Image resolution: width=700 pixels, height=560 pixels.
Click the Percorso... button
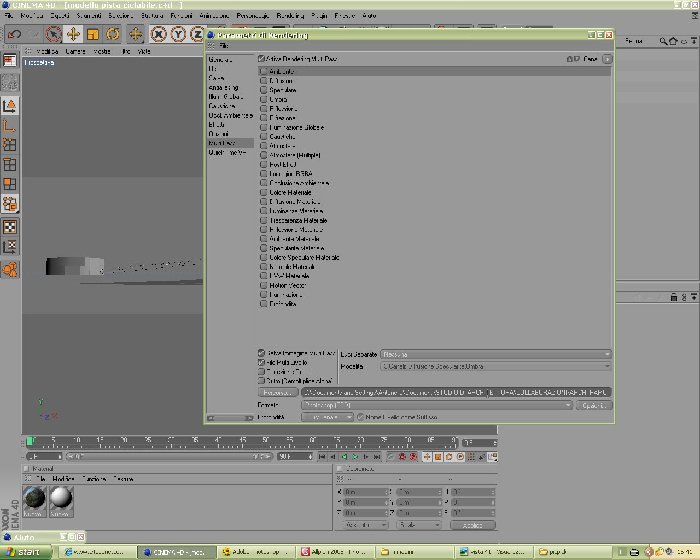pos(277,392)
